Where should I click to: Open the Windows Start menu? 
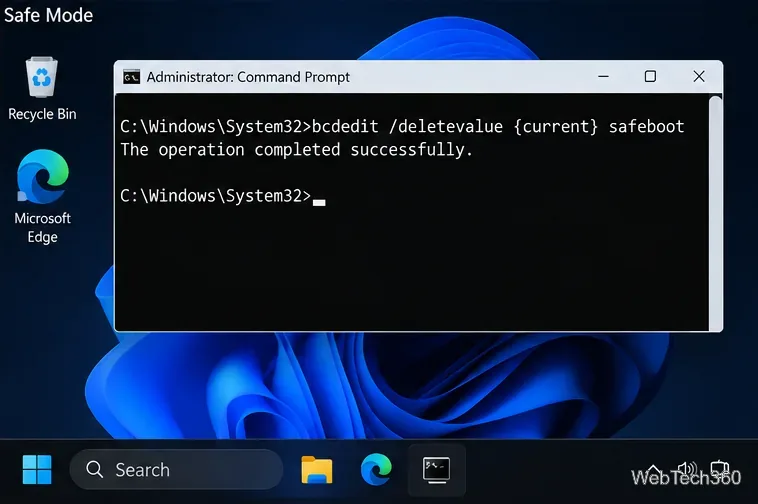click(x=37, y=469)
